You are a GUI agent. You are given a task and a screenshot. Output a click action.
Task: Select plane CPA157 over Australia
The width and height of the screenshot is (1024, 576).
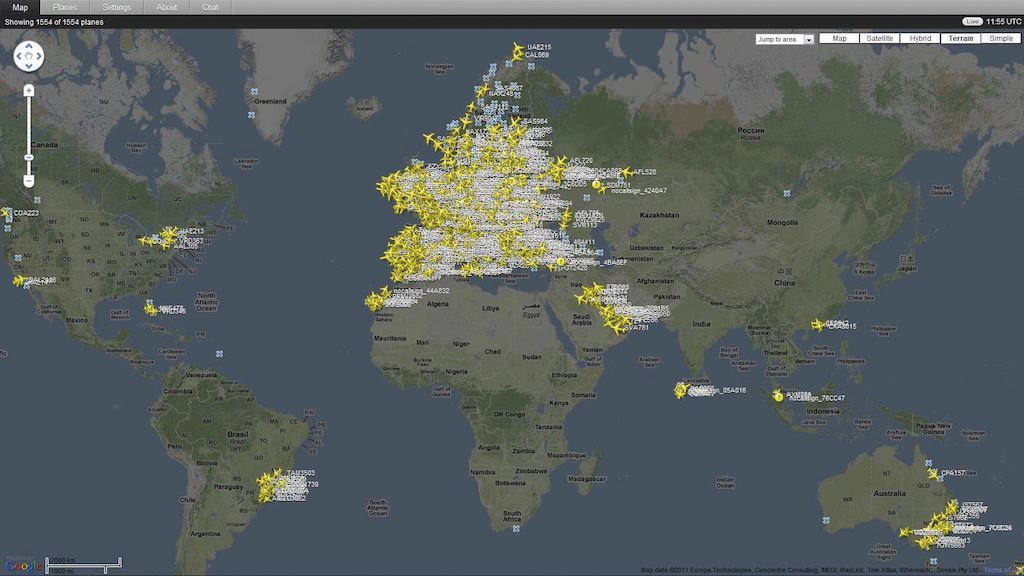[933, 473]
